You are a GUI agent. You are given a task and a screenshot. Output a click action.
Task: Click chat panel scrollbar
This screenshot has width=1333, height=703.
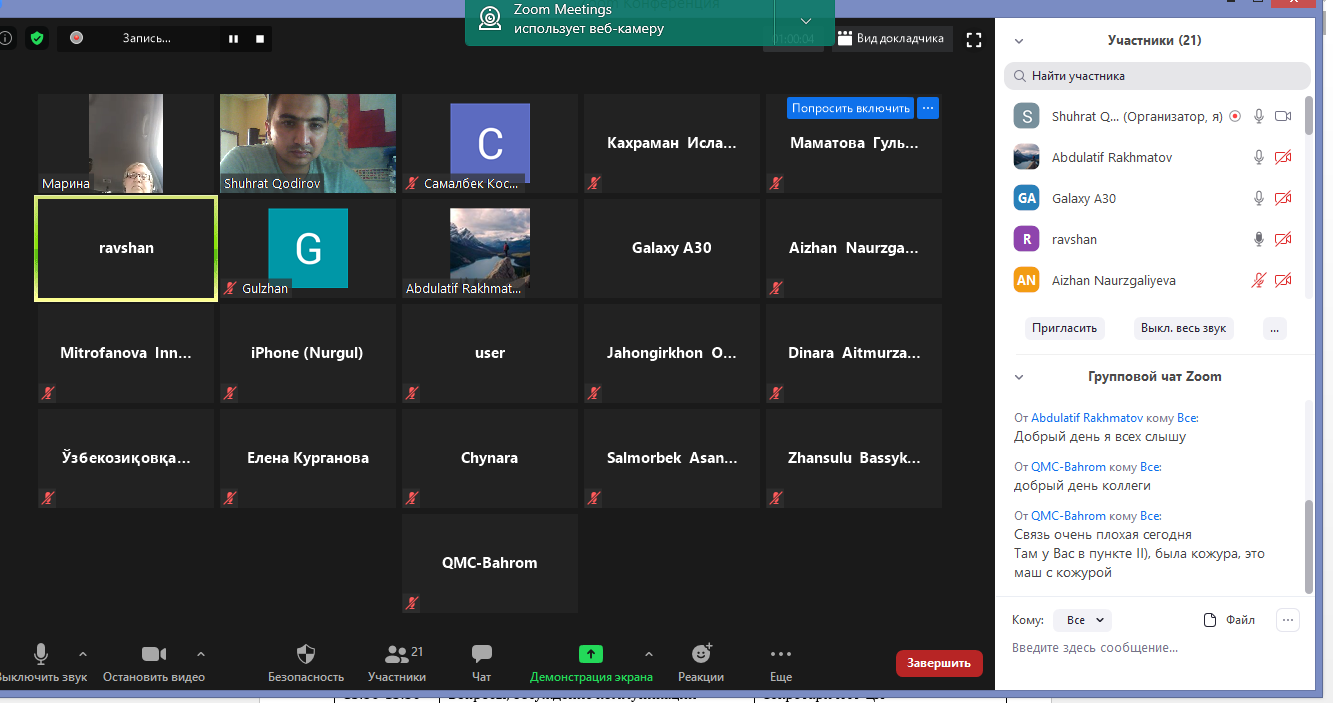pos(1309,546)
